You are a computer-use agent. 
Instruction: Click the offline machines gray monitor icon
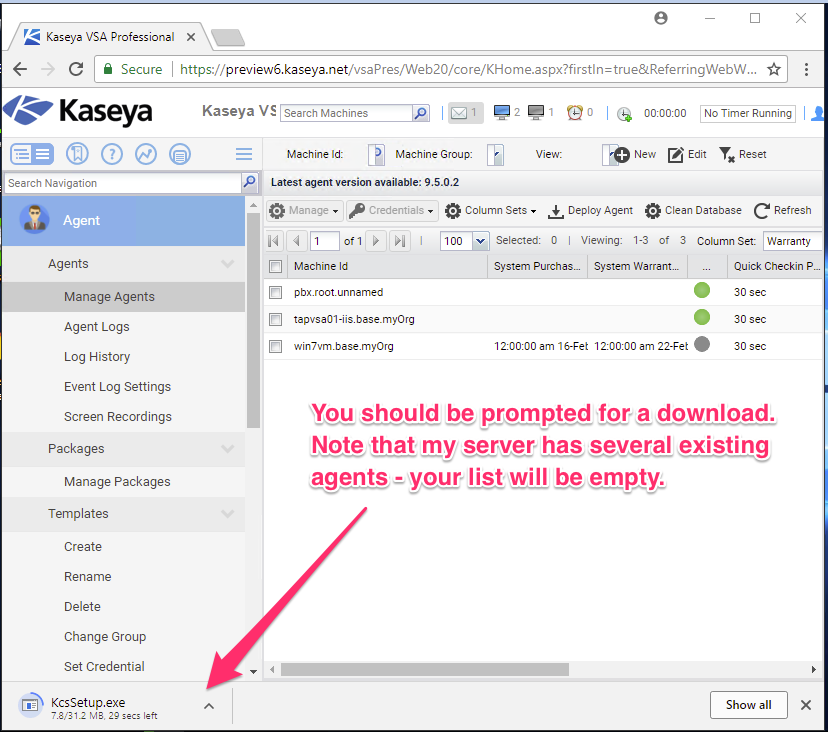pyautogui.click(x=535, y=112)
